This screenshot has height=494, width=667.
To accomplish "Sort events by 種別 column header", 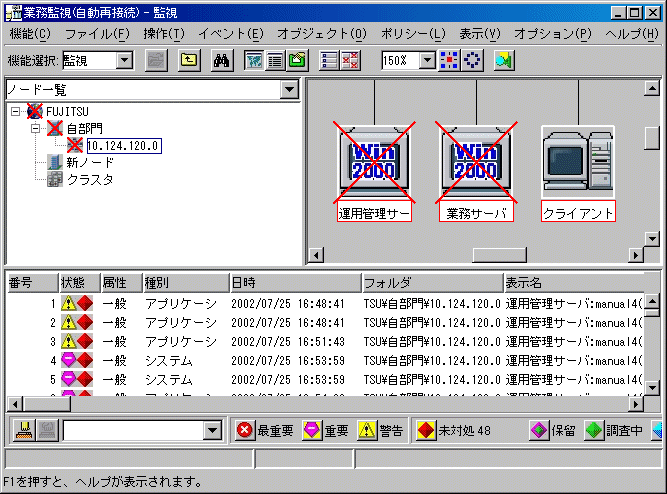I will (185, 283).
